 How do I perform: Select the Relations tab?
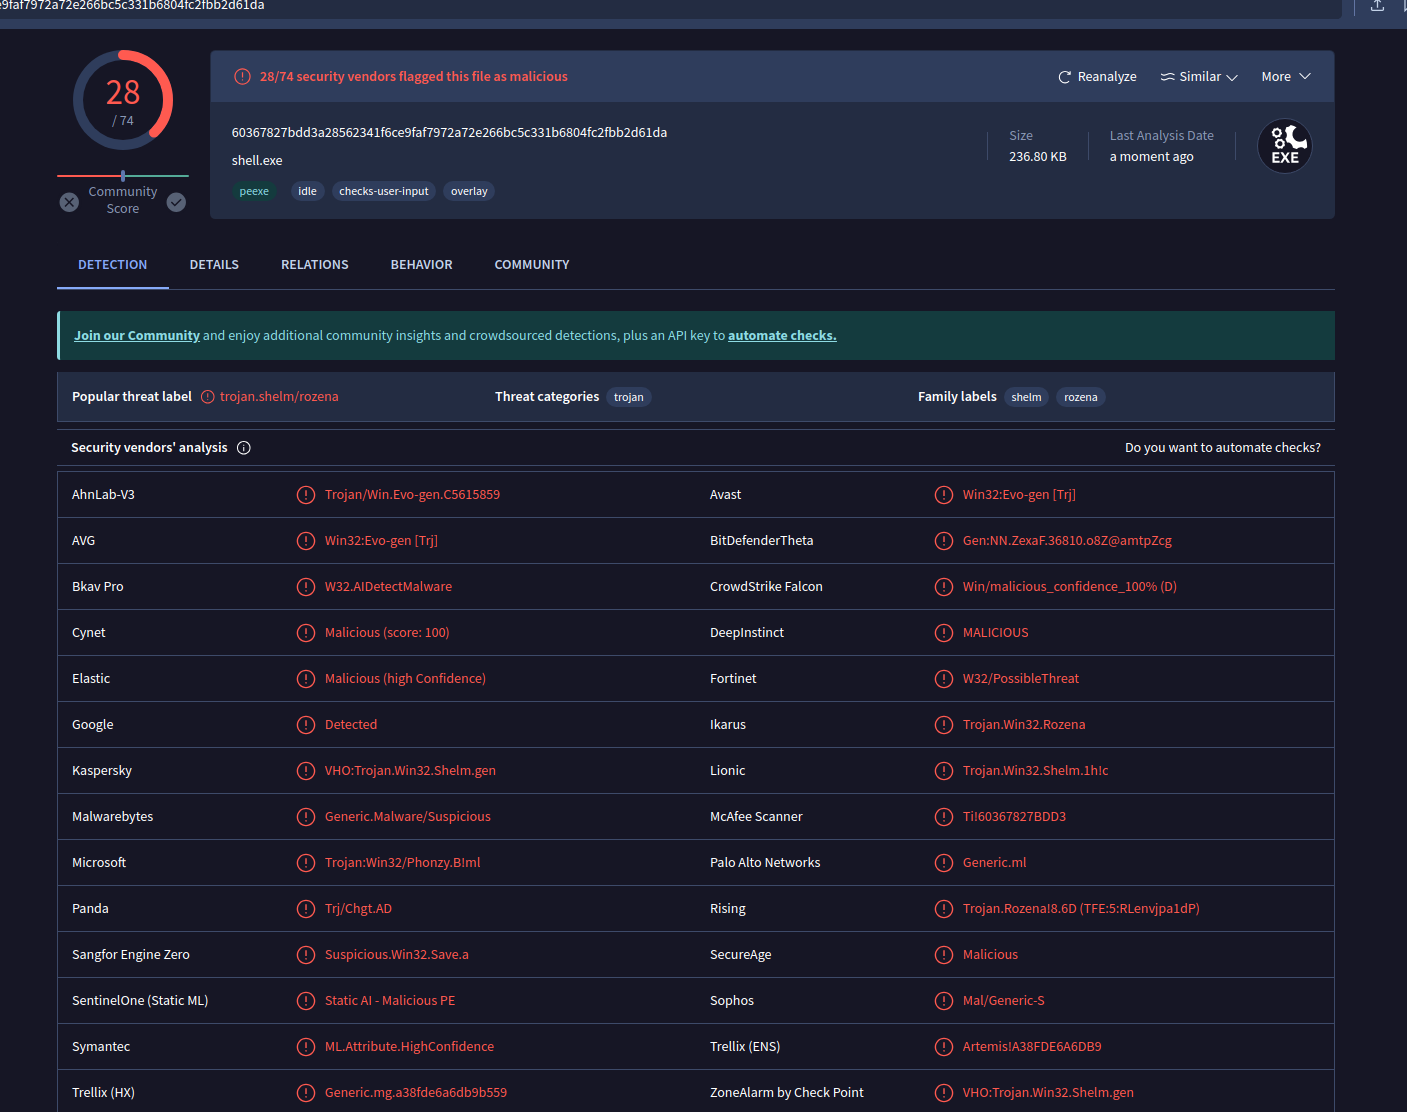pyautogui.click(x=314, y=265)
